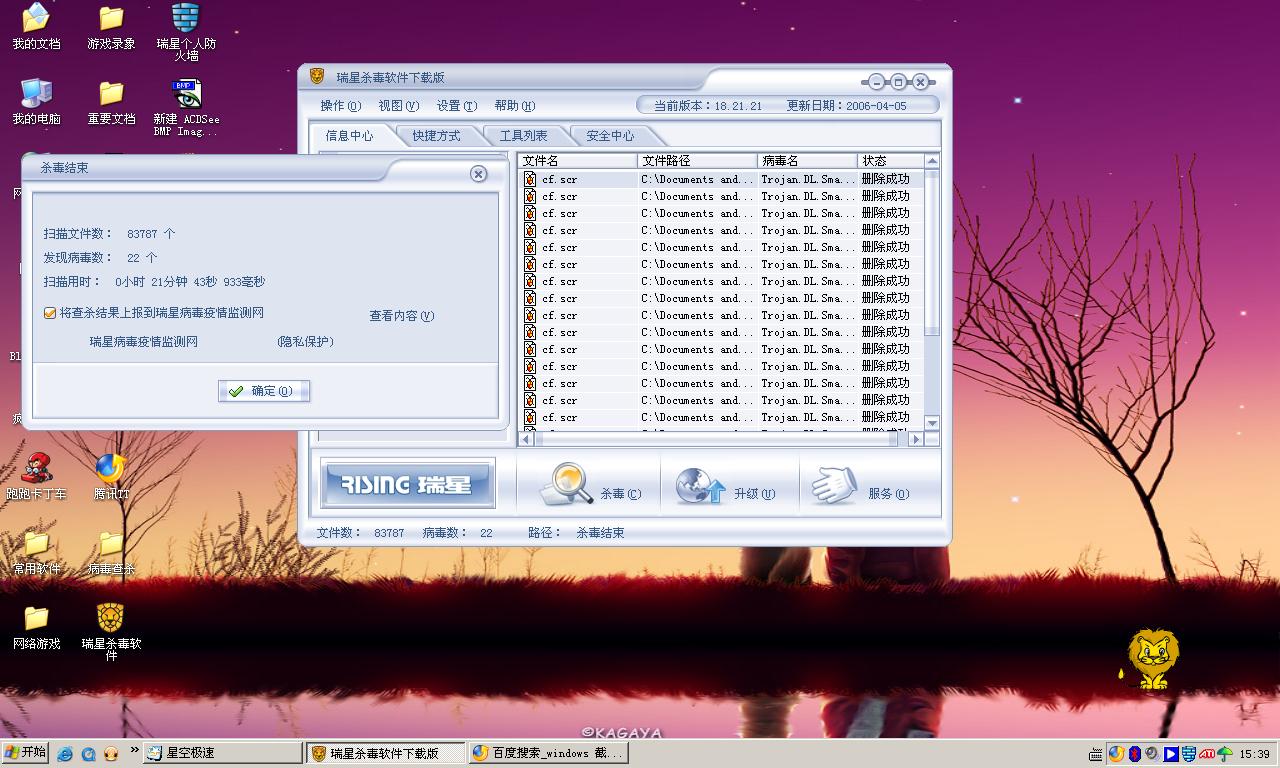1280x768 pixels.
Task: Click the 升级 upgrade globe button
Action: tap(725, 485)
